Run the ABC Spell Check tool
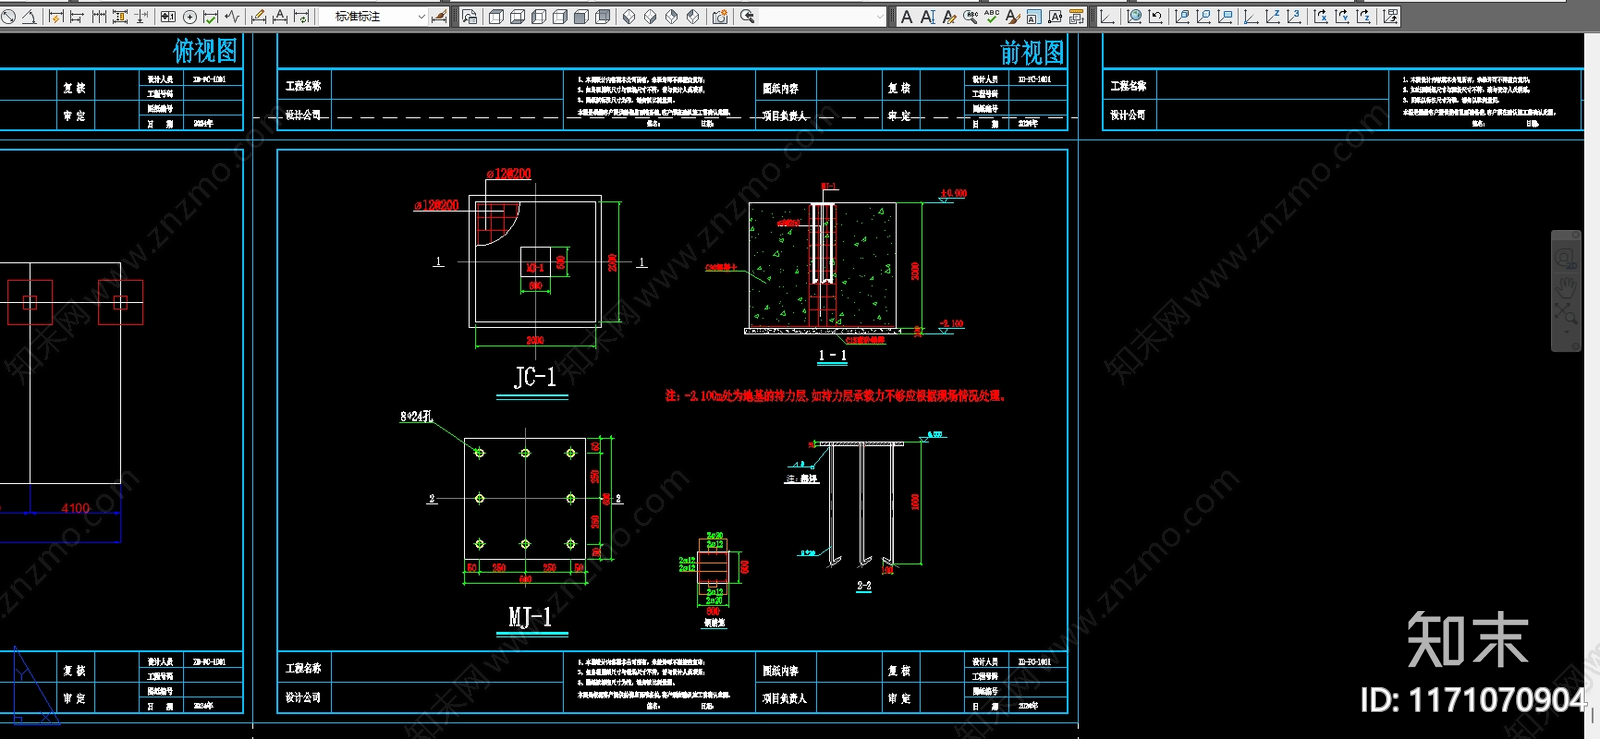Viewport: 1600px width, 739px height. pyautogui.click(x=991, y=17)
